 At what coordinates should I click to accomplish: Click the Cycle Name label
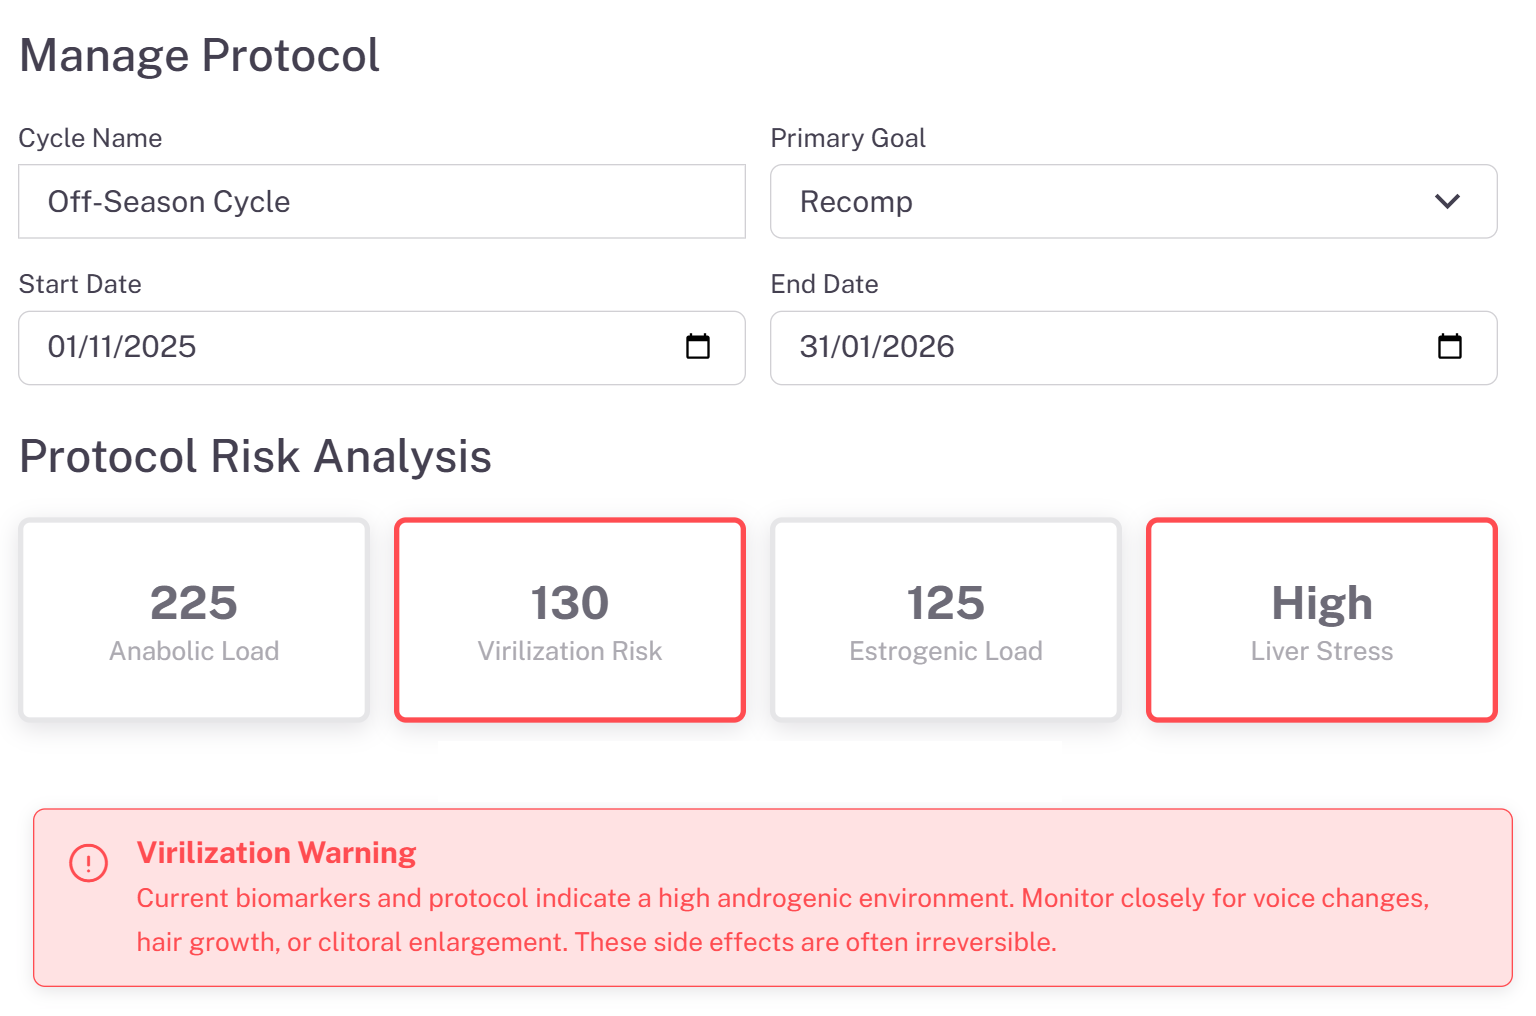click(90, 138)
